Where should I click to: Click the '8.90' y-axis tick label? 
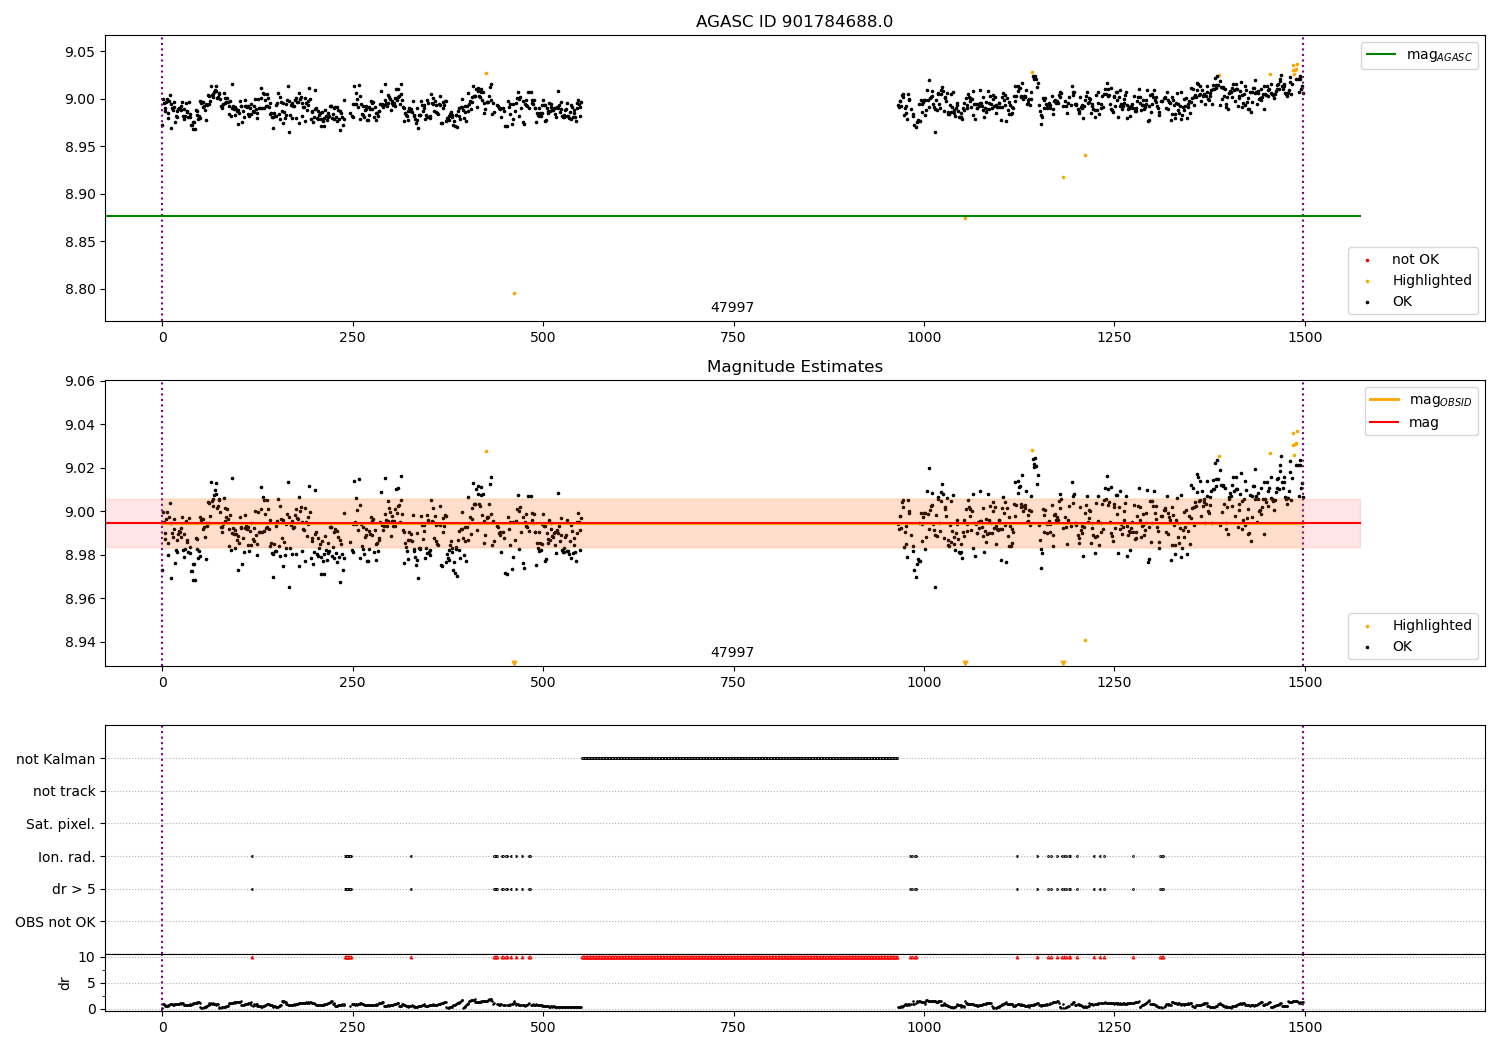point(80,195)
